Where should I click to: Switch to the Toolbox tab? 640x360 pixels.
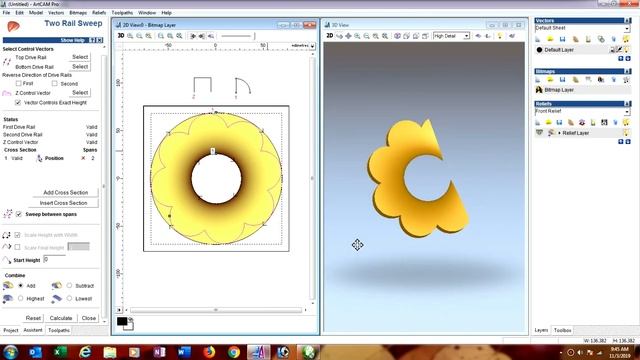click(562, 330)
